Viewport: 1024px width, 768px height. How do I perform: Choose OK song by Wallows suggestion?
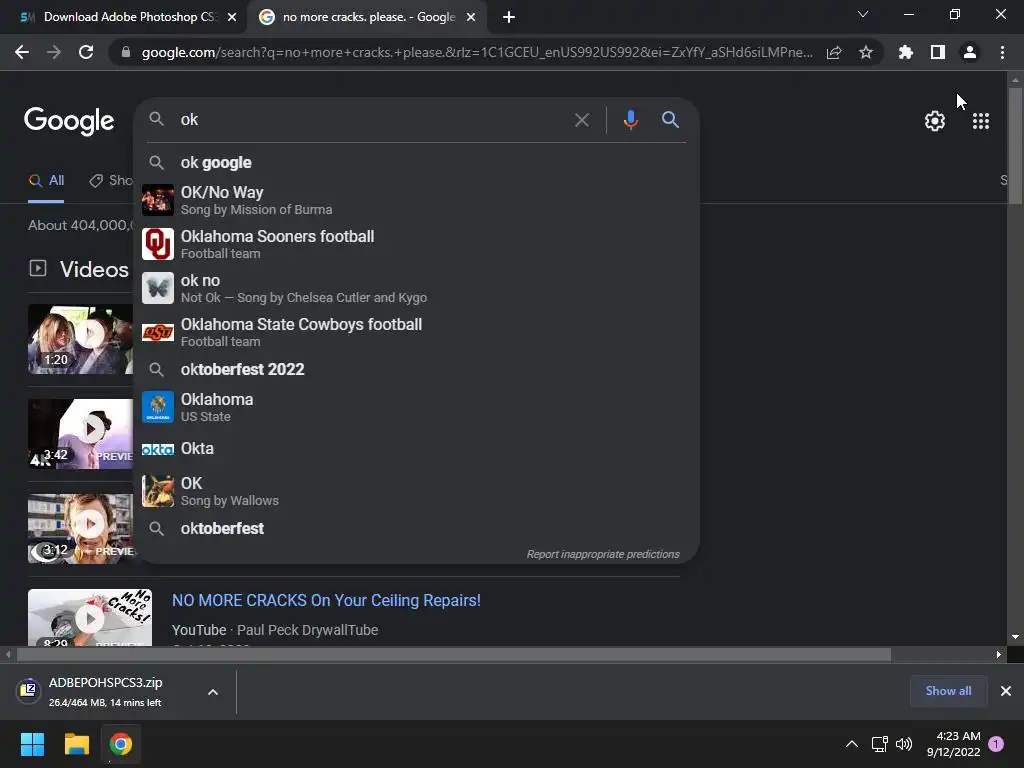pos(416,491)
